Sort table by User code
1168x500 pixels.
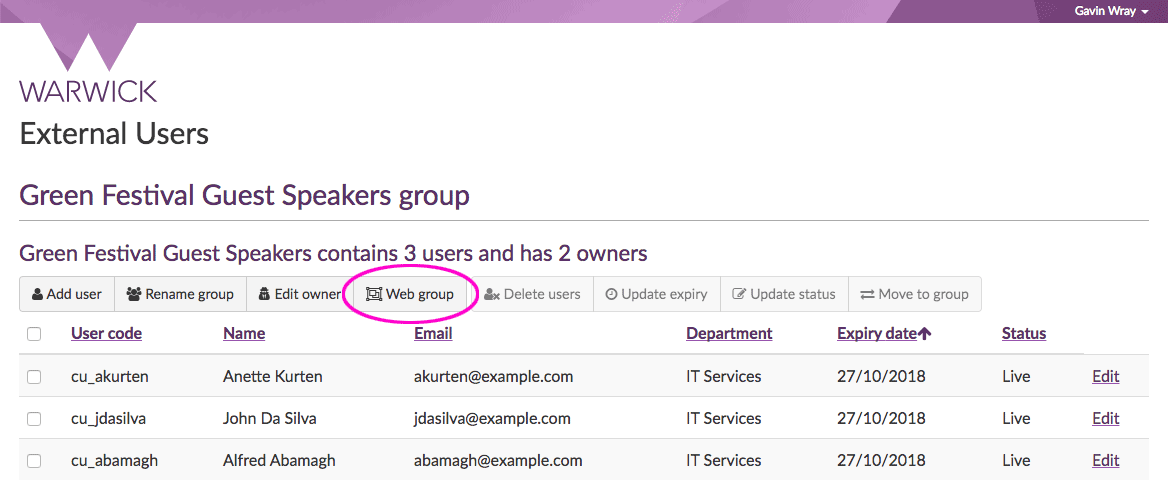106,334
